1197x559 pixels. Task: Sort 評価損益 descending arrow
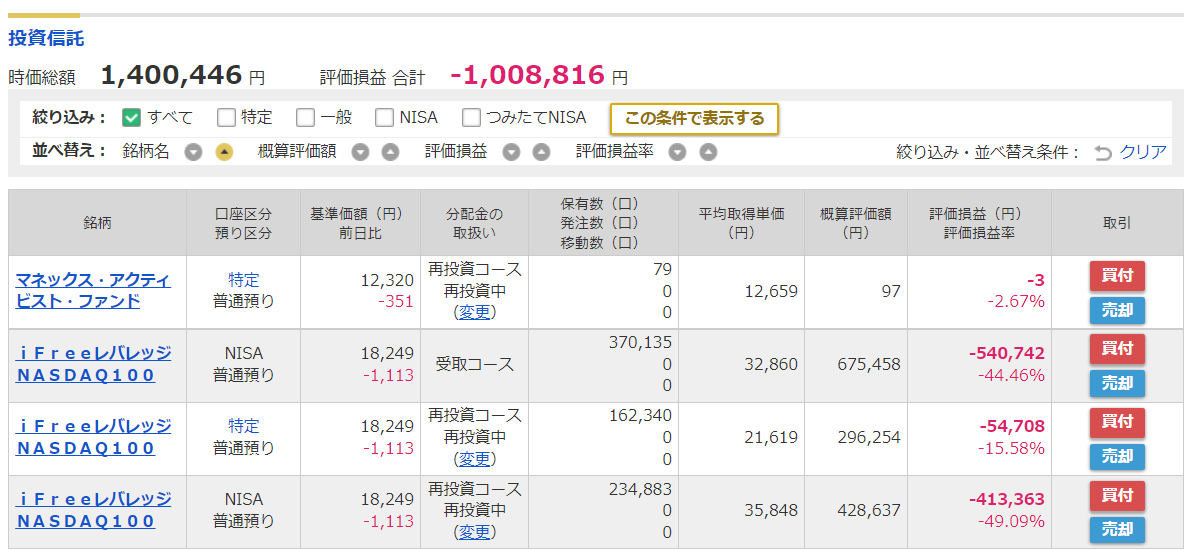pos(511,152)
